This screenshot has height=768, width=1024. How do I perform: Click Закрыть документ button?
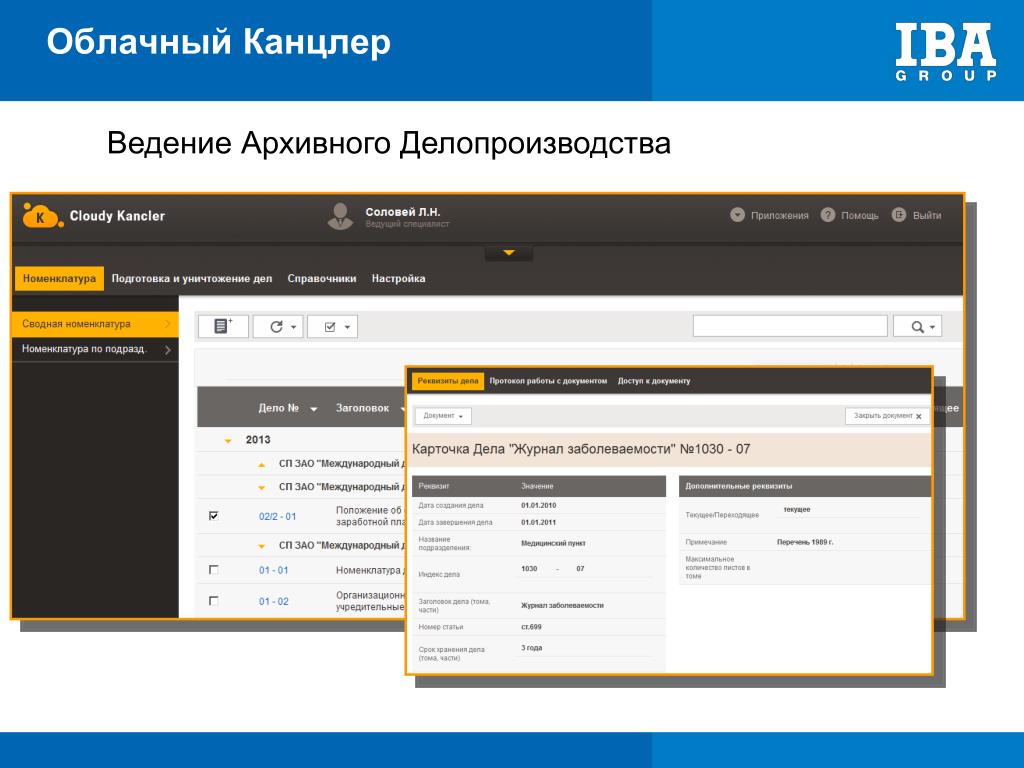tap(887, 416)
